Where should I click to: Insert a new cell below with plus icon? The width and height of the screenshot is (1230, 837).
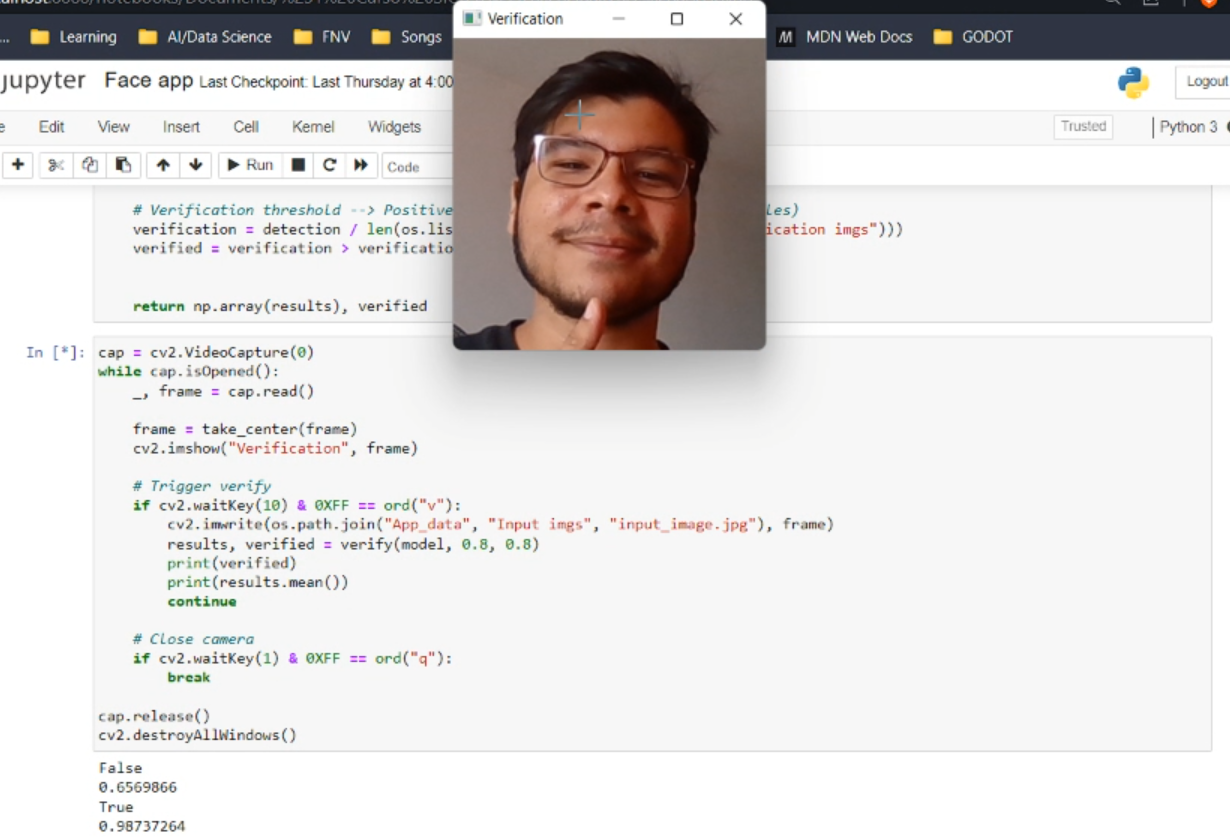[17, 165]
